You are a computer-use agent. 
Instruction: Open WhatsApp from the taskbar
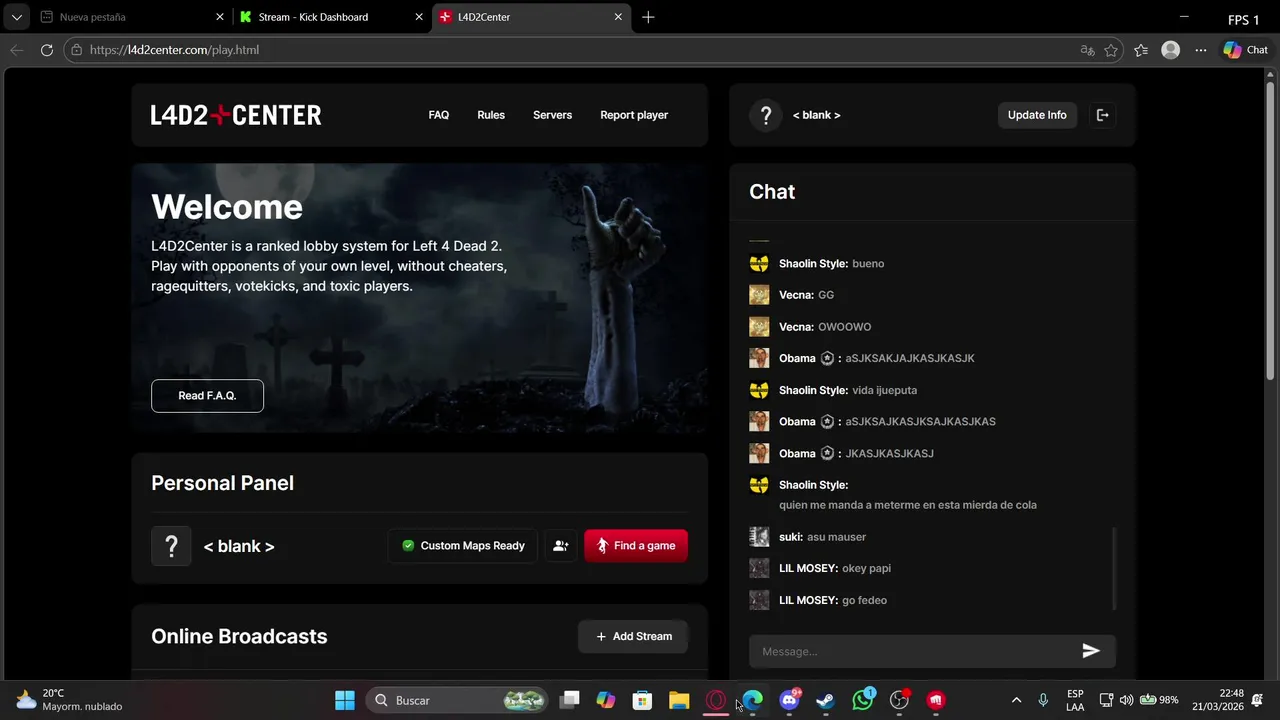[862, 700]
